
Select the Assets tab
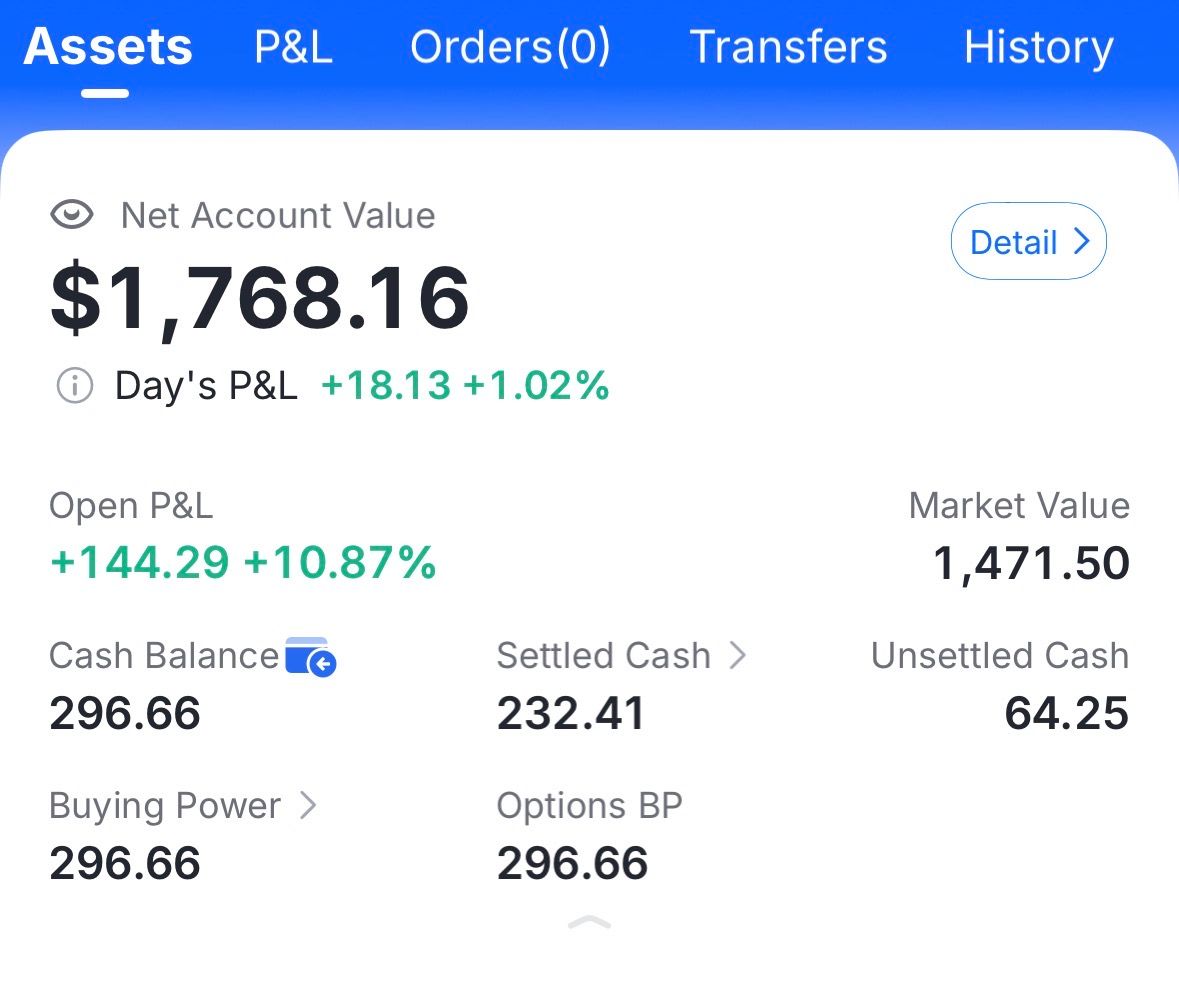point(108,47)
